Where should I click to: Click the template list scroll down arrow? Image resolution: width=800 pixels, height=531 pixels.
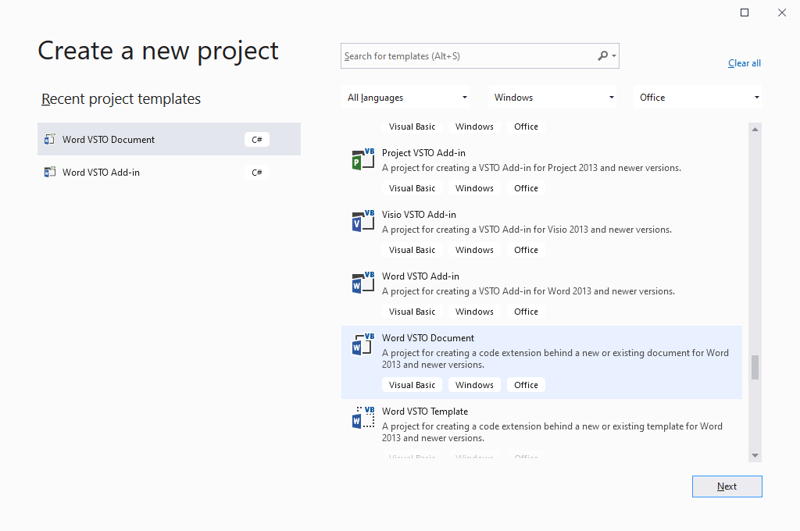pyautogui.click(x=755, y=456)
